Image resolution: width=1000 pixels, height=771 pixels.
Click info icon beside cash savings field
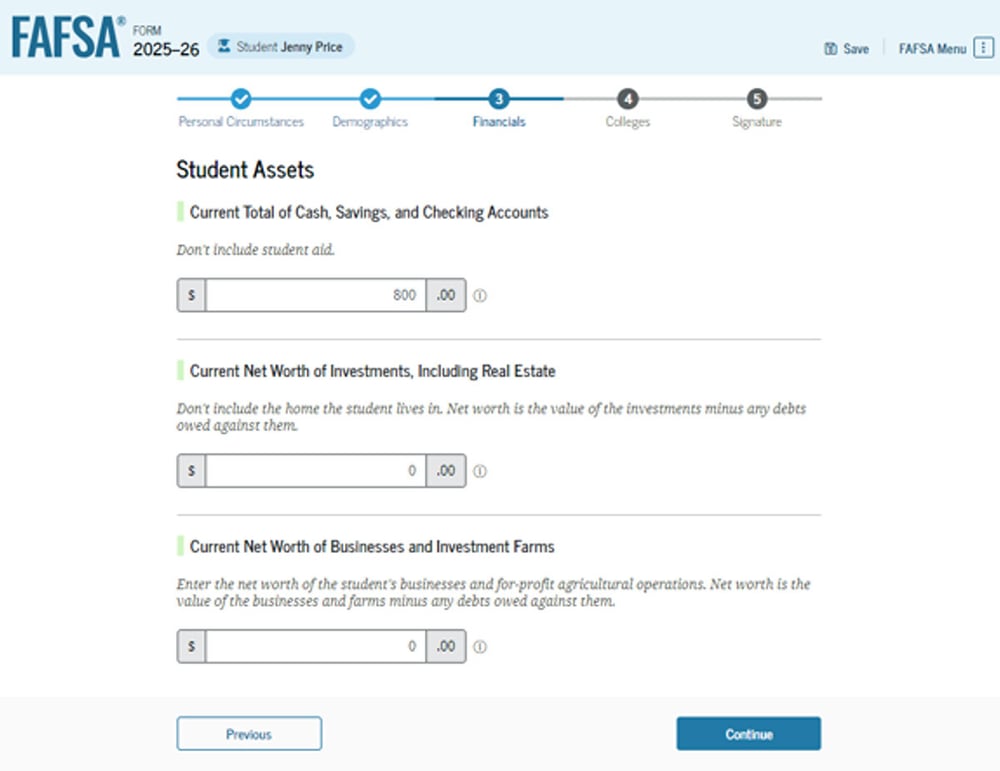click(x=480, y=296)
